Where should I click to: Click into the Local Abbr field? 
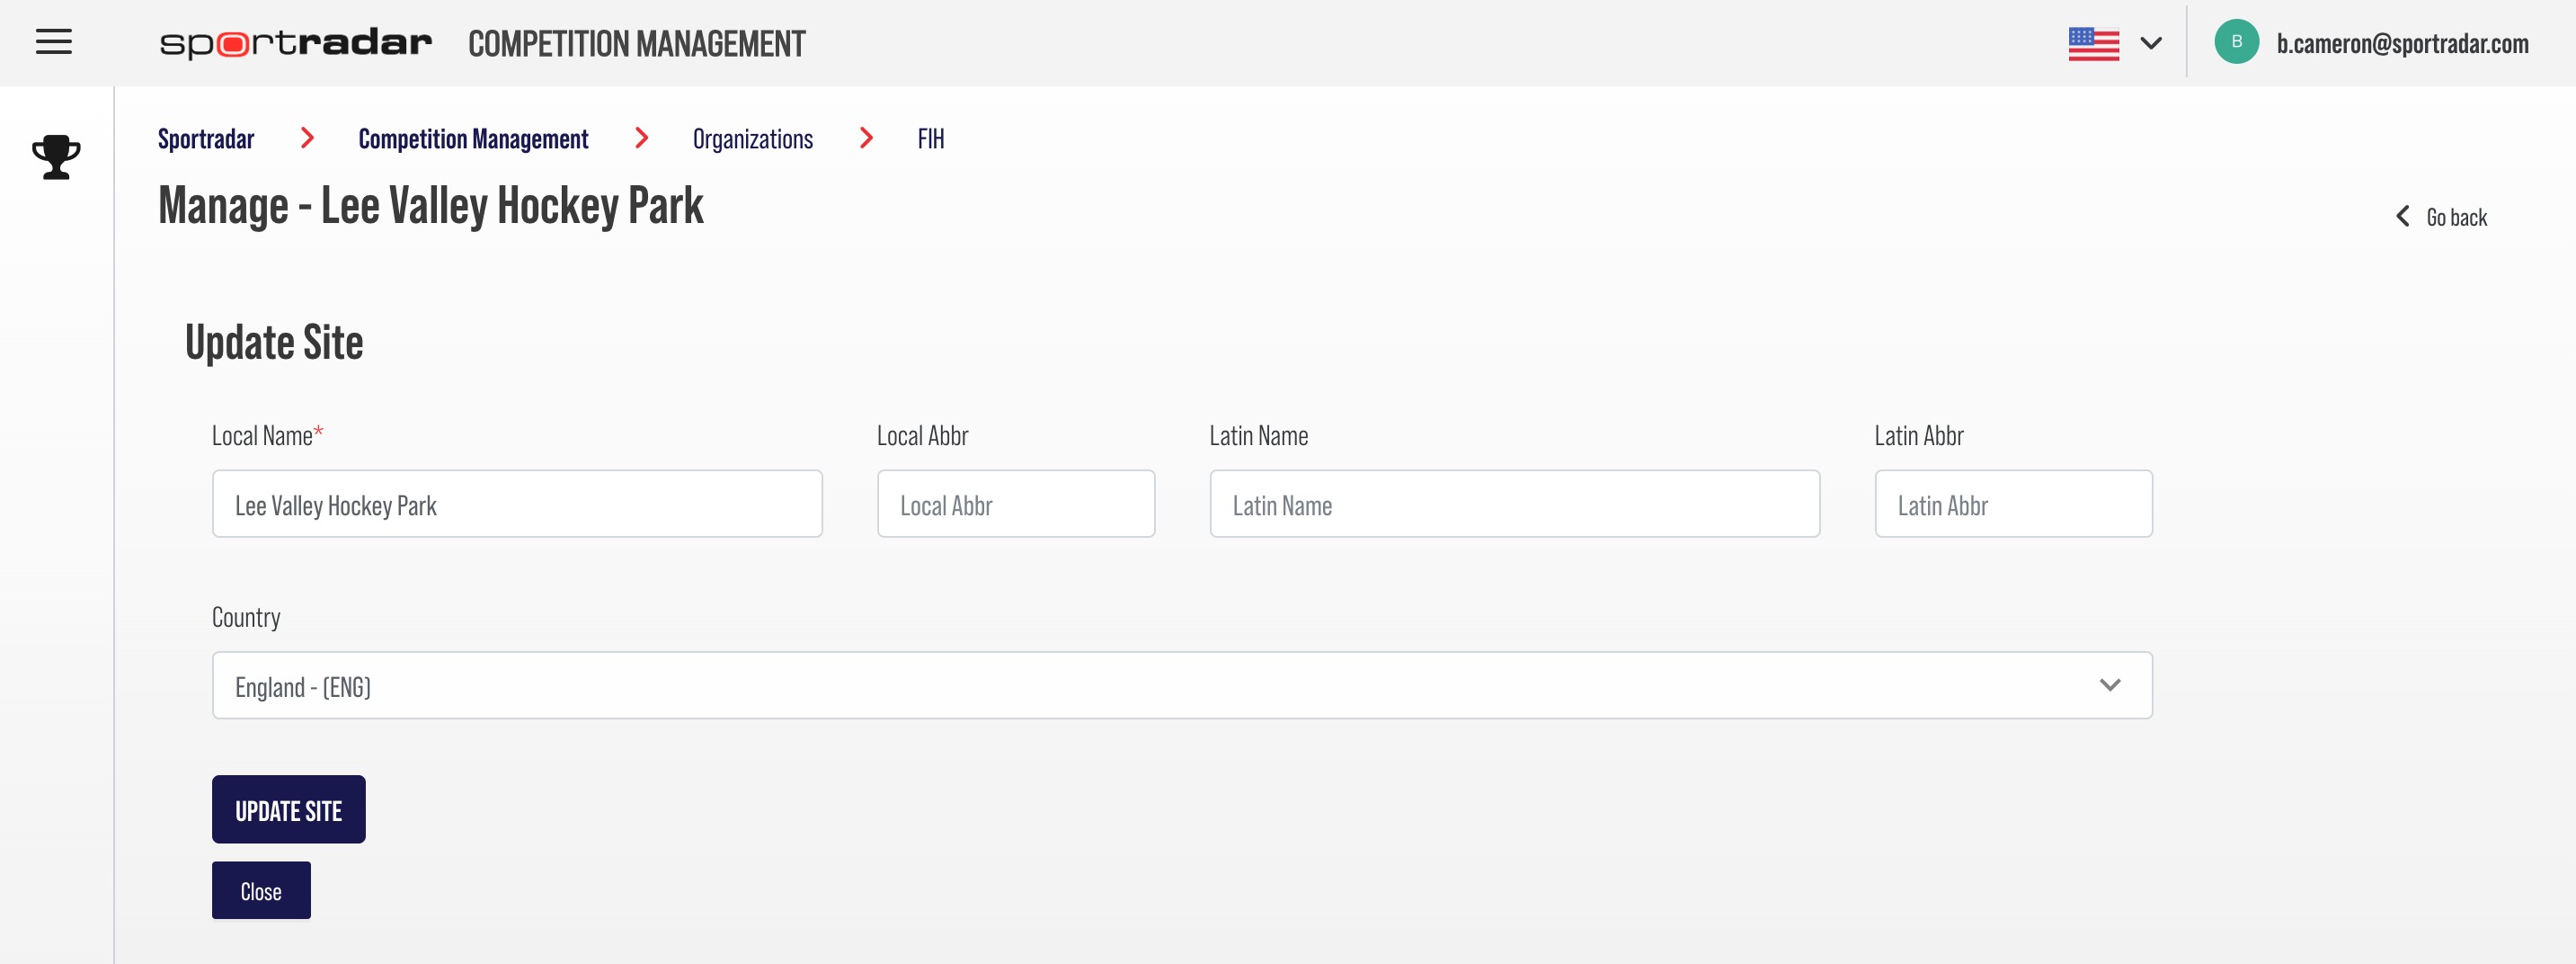1016,504
